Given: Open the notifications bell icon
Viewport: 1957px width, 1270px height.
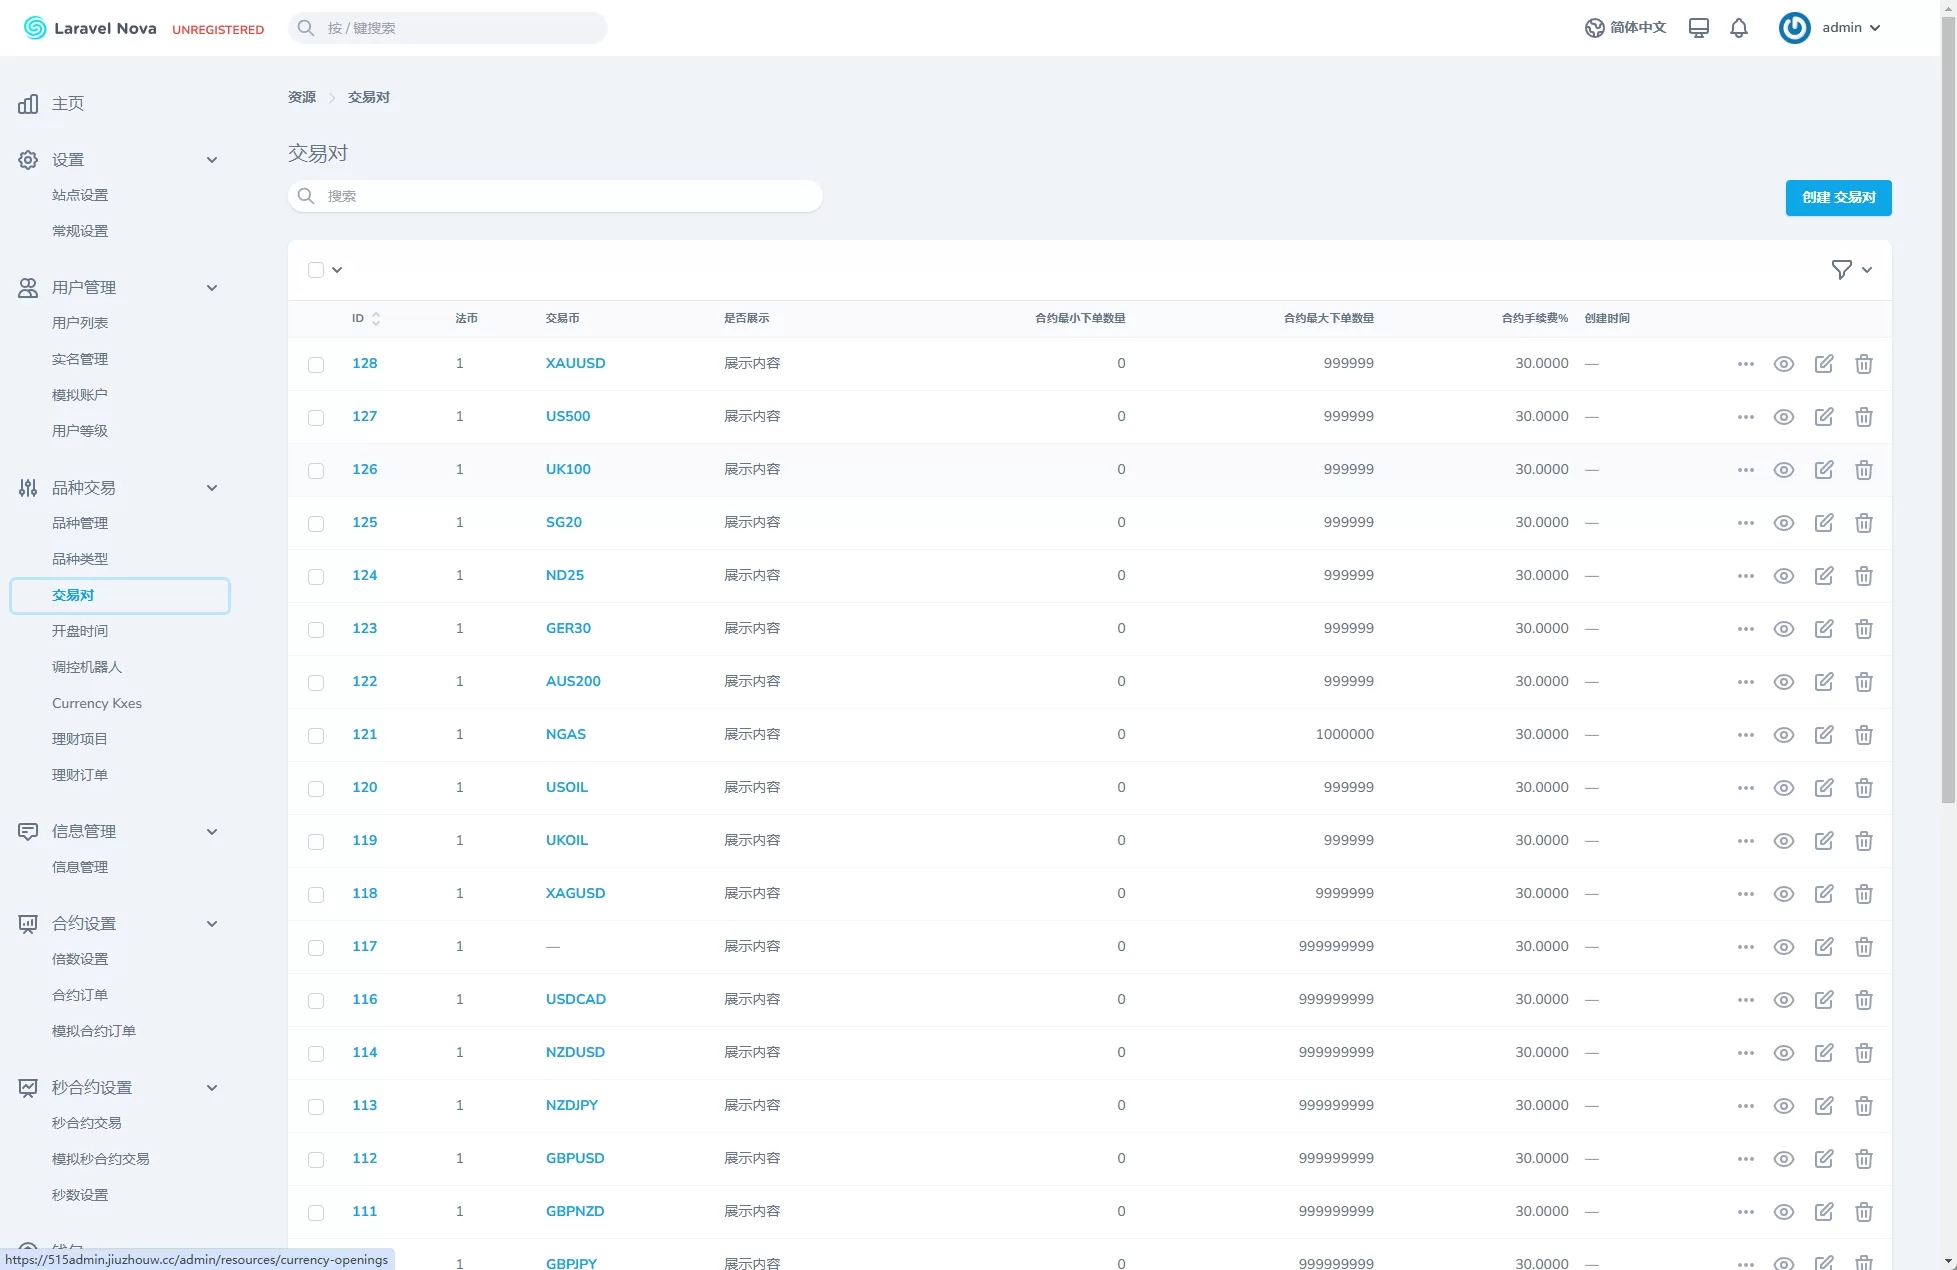Looking at the screenshot, I should (x=1739, y=28).
